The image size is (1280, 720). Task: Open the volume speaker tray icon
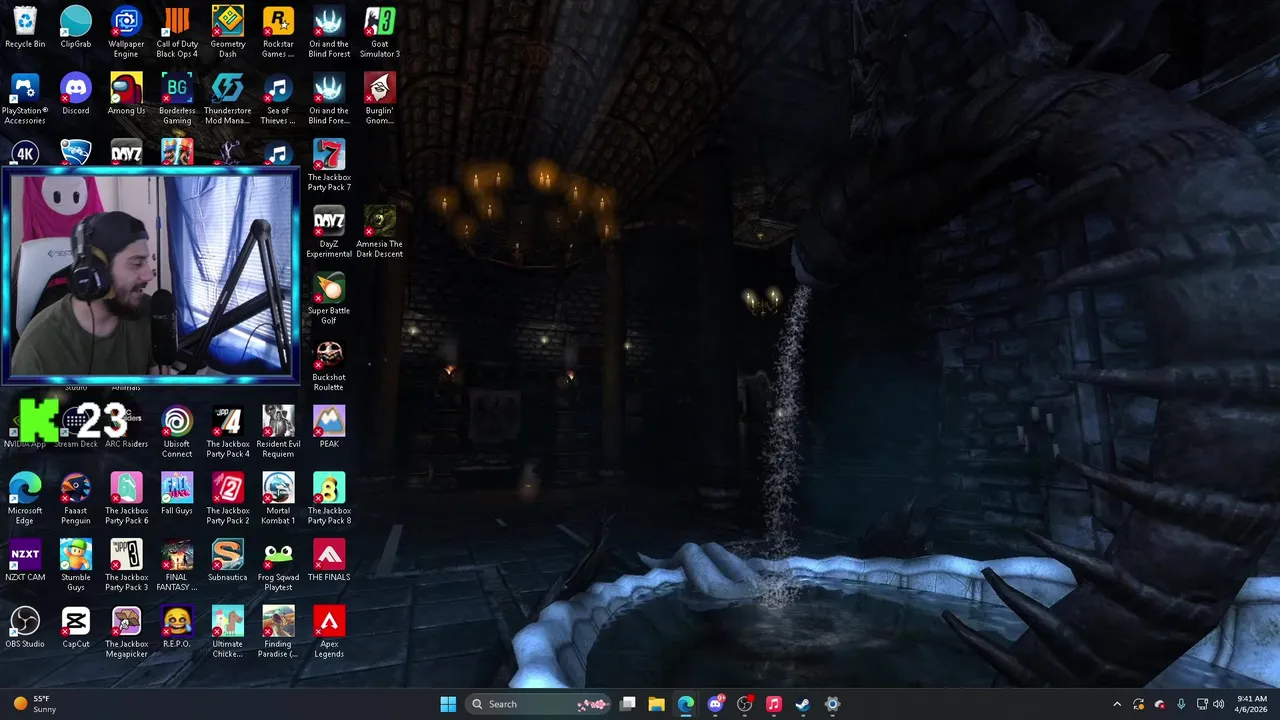tap(1218, 704)
